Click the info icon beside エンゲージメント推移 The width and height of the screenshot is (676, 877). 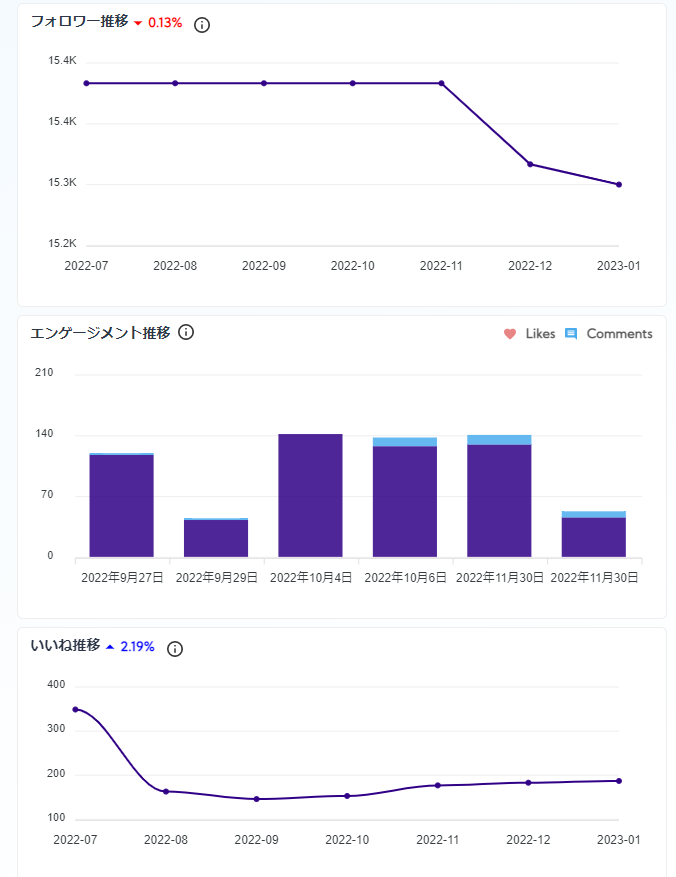[x=186, y=332]
